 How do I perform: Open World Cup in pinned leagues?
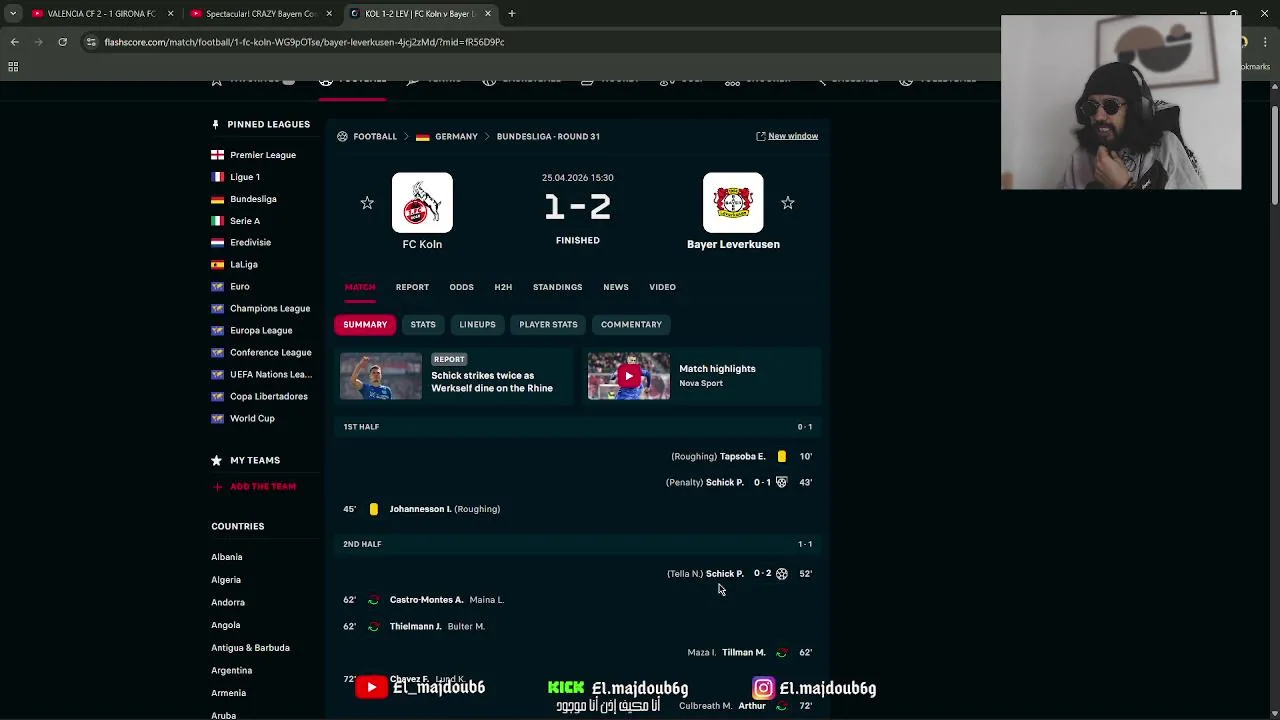pyautogui.click(x=252, y=418)
